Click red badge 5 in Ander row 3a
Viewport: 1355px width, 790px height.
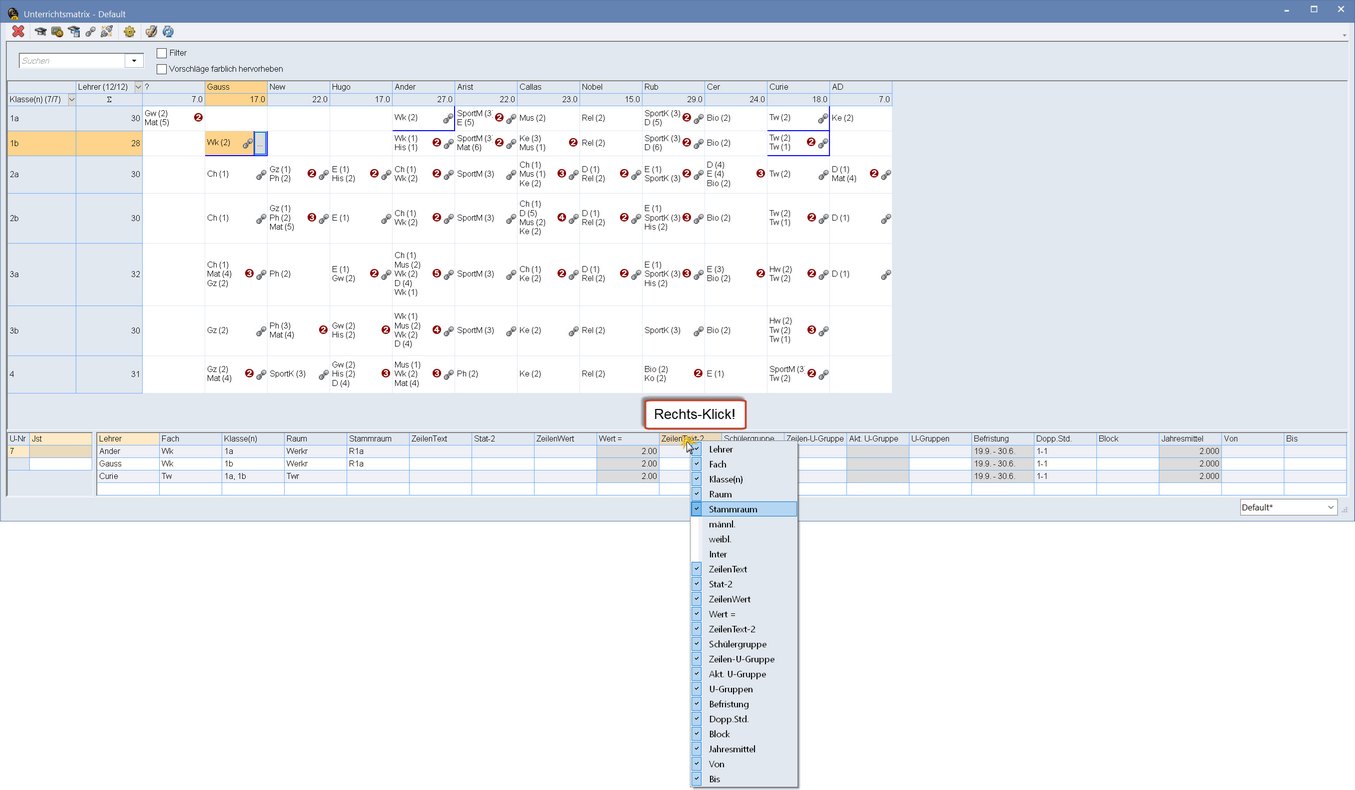436,274
